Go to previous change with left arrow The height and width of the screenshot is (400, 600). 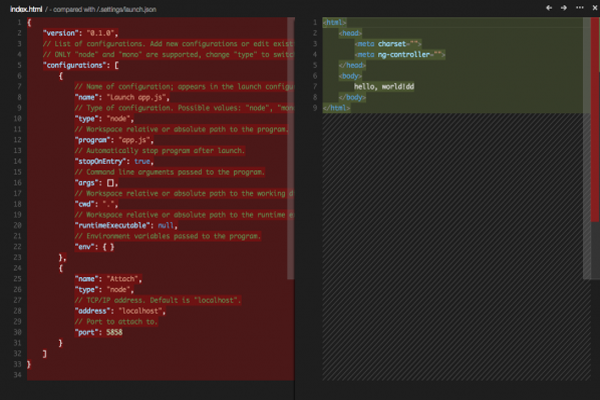point(549,8)
